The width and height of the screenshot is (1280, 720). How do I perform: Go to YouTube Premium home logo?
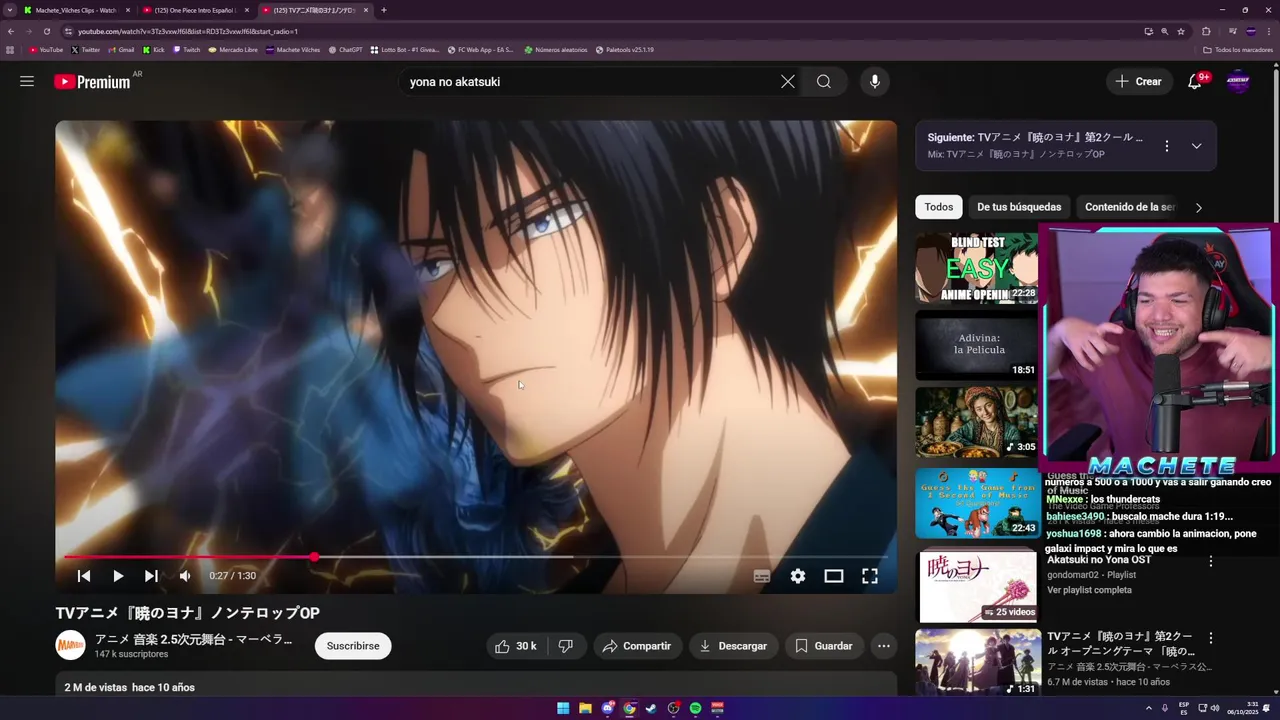pos(92,82)
